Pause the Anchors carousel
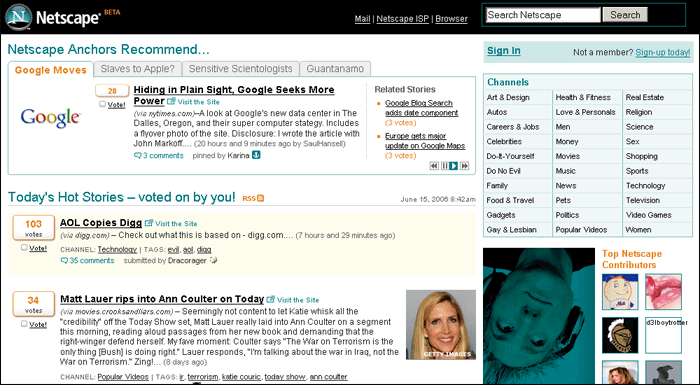This screenshot has width=700, height=385. point(445,166)
